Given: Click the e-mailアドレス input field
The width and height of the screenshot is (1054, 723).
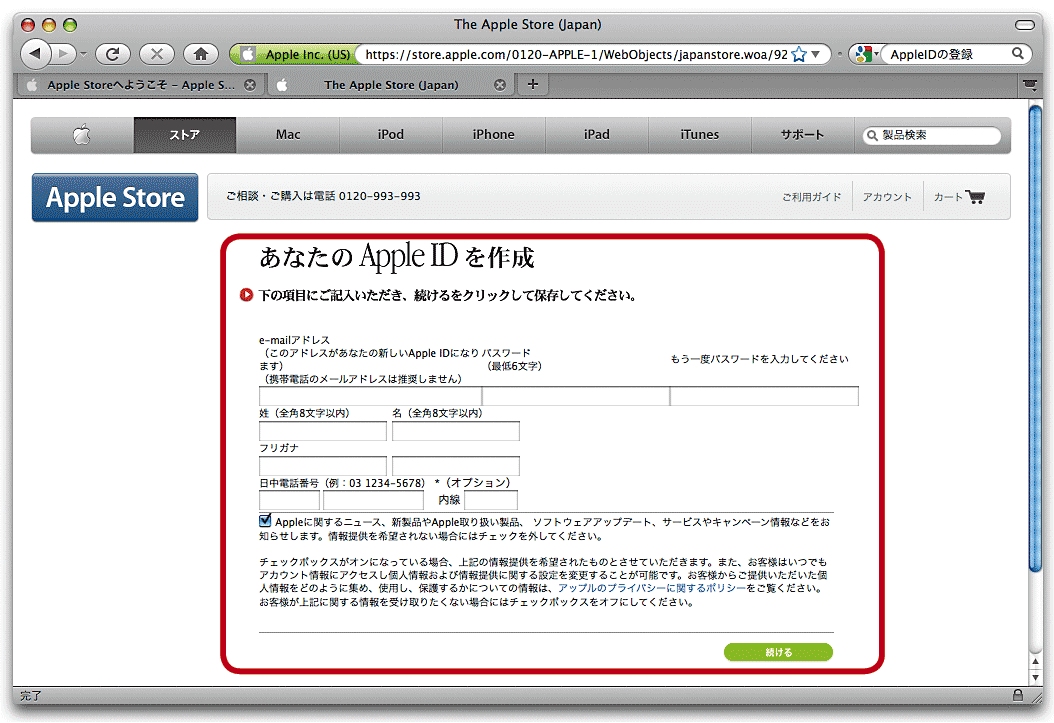Looking at the screenshot, I should [370, 396].
